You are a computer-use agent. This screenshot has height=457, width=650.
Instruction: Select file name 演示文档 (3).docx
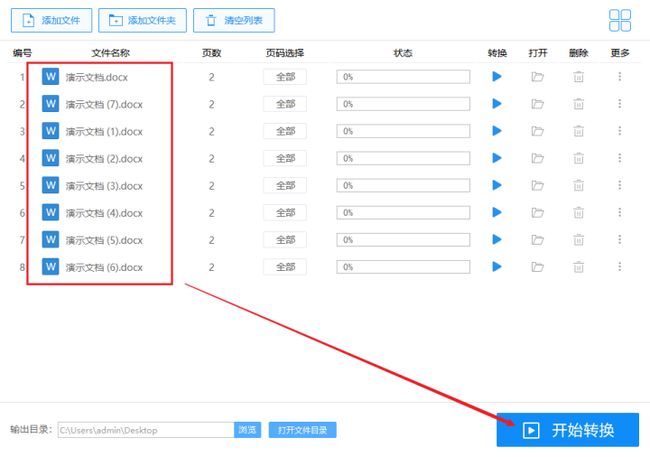tap(104, 186)
